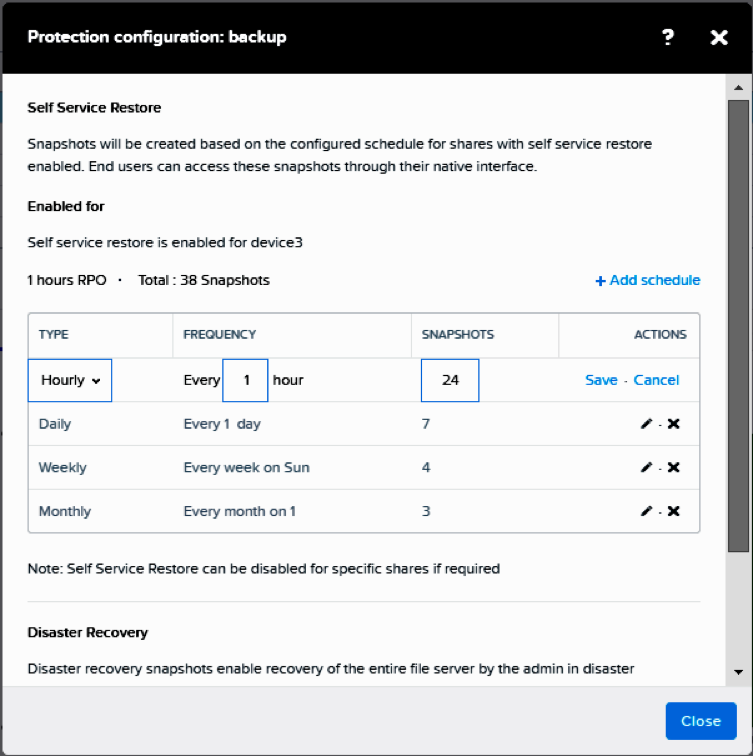Click the scrollbar up arrow

(x=739, y=87)
